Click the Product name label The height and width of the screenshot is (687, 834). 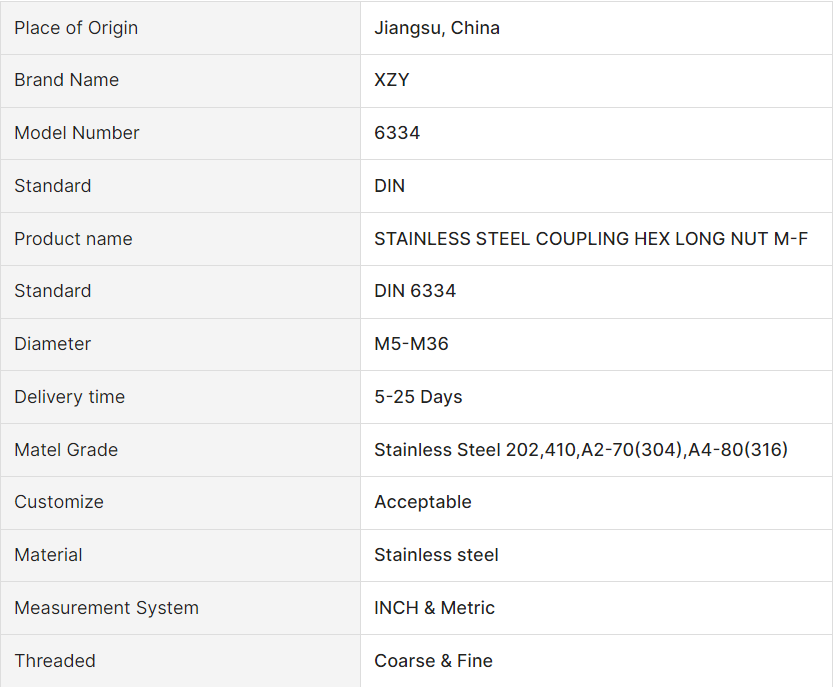coord(73,239)
